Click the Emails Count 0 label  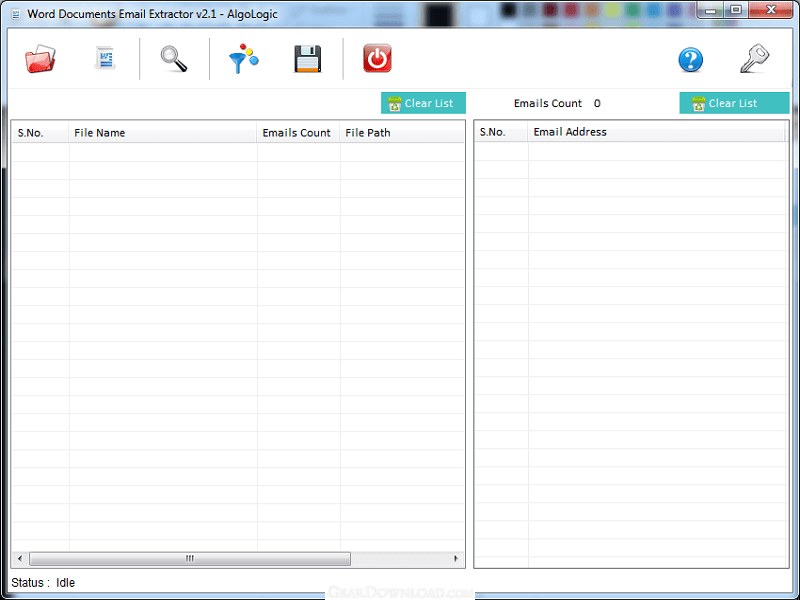[x=557, y=104]
